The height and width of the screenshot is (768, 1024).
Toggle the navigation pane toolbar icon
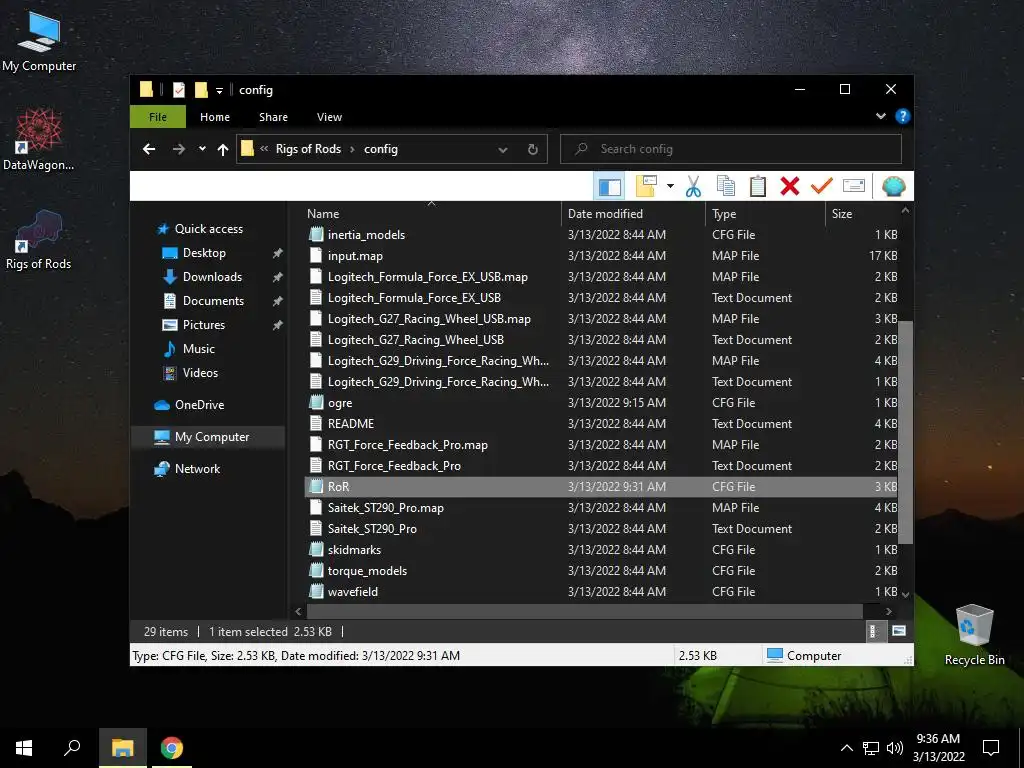(x=609, y=187)
